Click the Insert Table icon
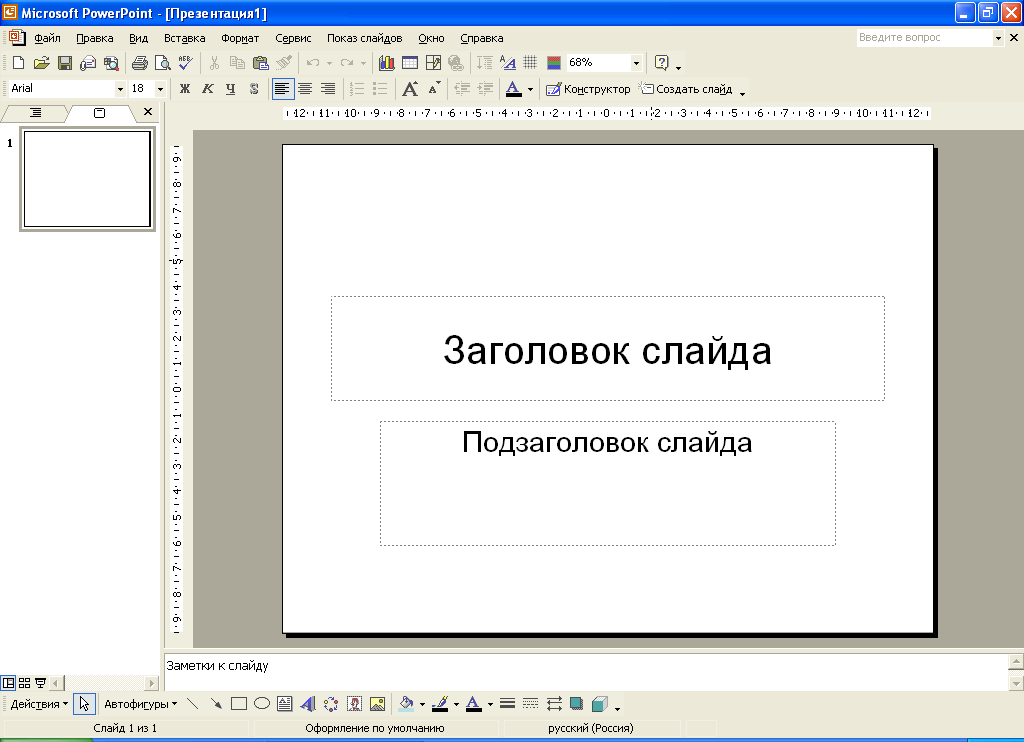This screenshot has width=1024, height=742. (409, 63)
